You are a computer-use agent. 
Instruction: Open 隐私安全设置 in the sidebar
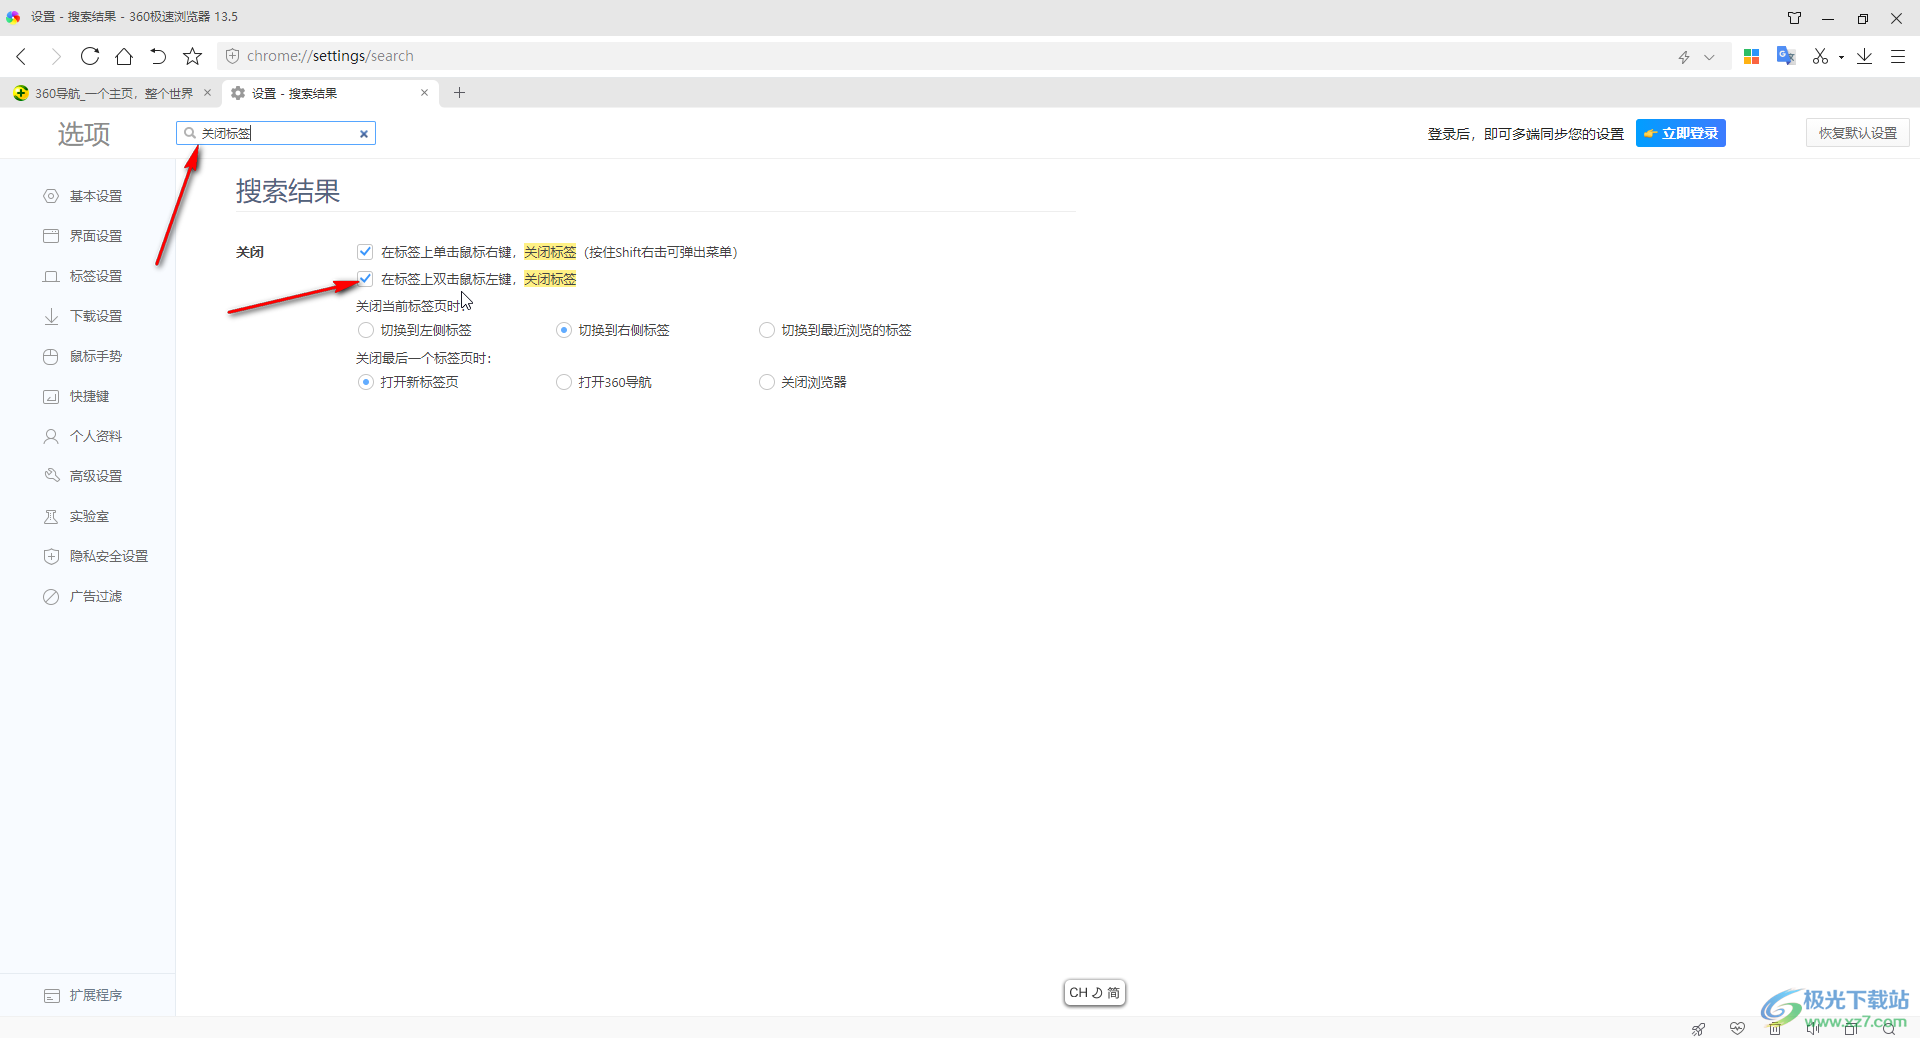coord(108,556)
